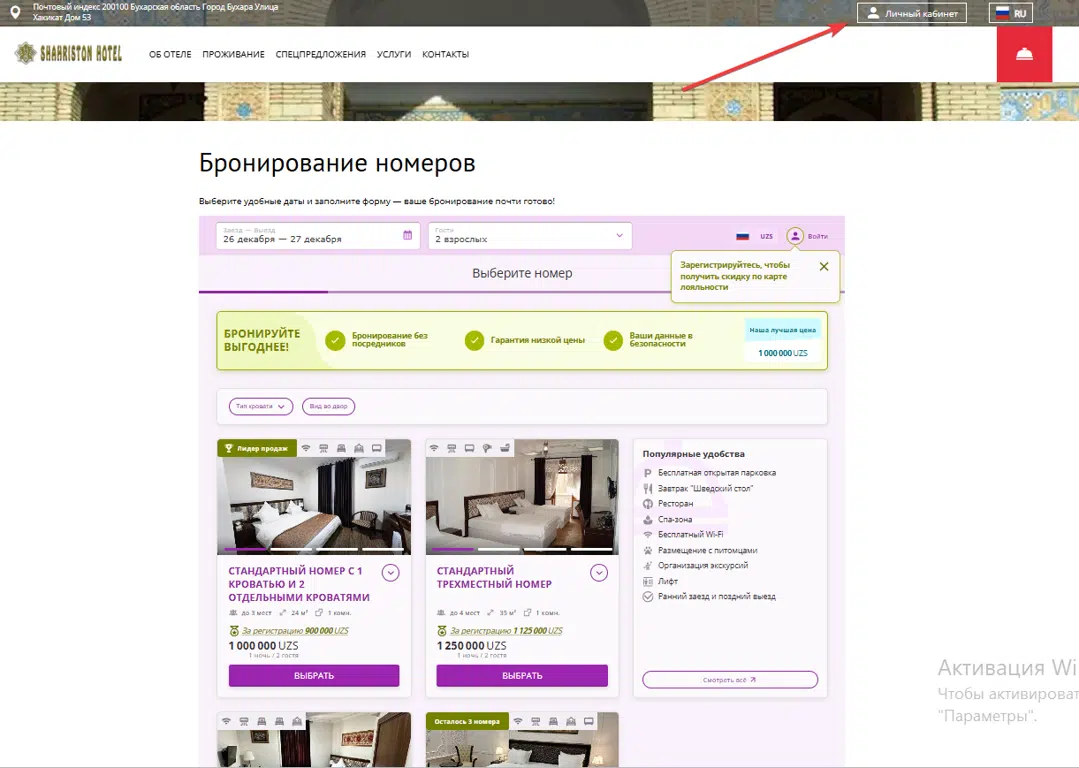Expand details of Стандартный трехместный номер
This screenshot has width=1079, height=768.
click(x=599, y=573)
